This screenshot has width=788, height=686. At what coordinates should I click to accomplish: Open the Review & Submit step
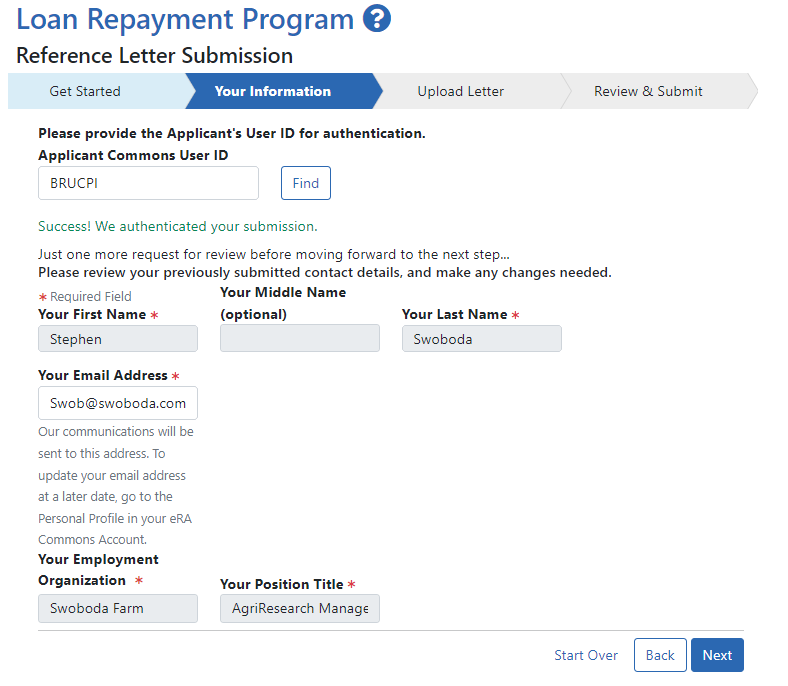[648, 91]
